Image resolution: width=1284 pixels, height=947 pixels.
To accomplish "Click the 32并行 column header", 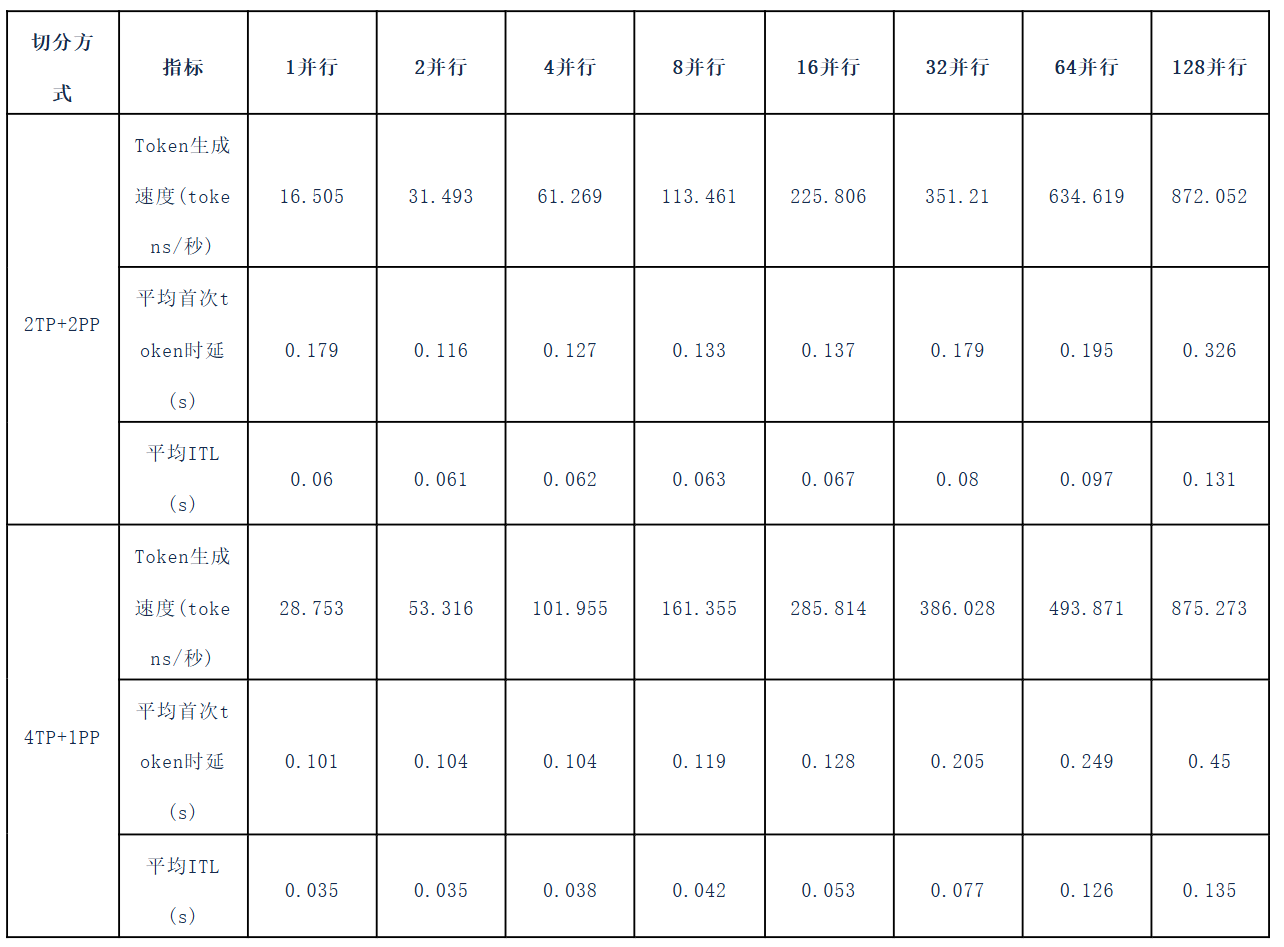I will (x=958, y=64).
